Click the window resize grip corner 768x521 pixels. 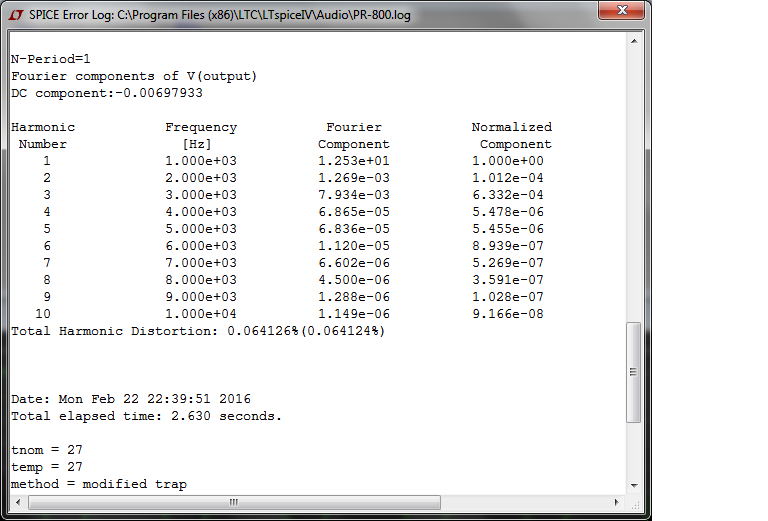[635, 504]
